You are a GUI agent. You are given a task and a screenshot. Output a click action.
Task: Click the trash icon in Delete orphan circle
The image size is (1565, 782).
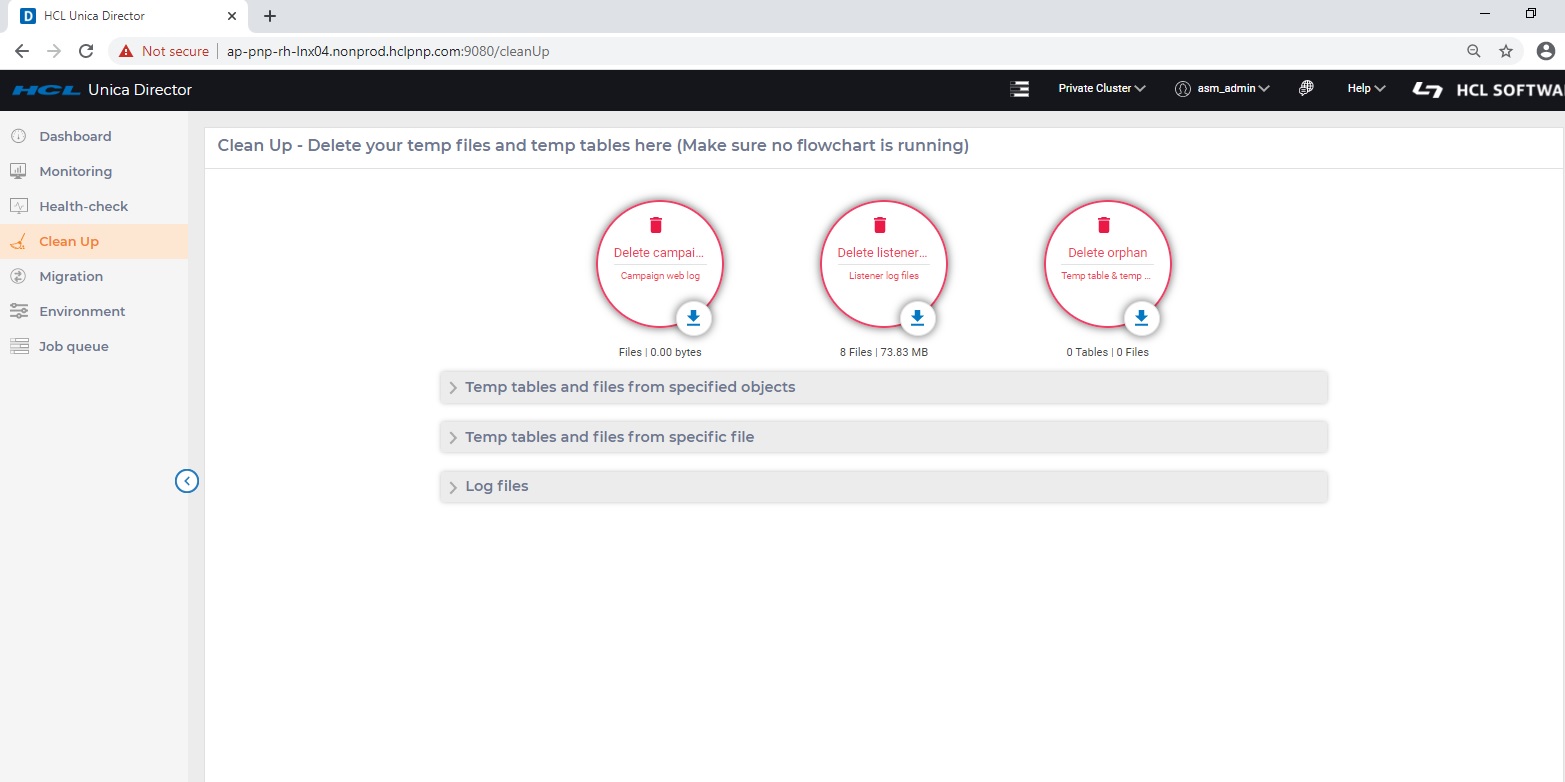(1104, 225)
